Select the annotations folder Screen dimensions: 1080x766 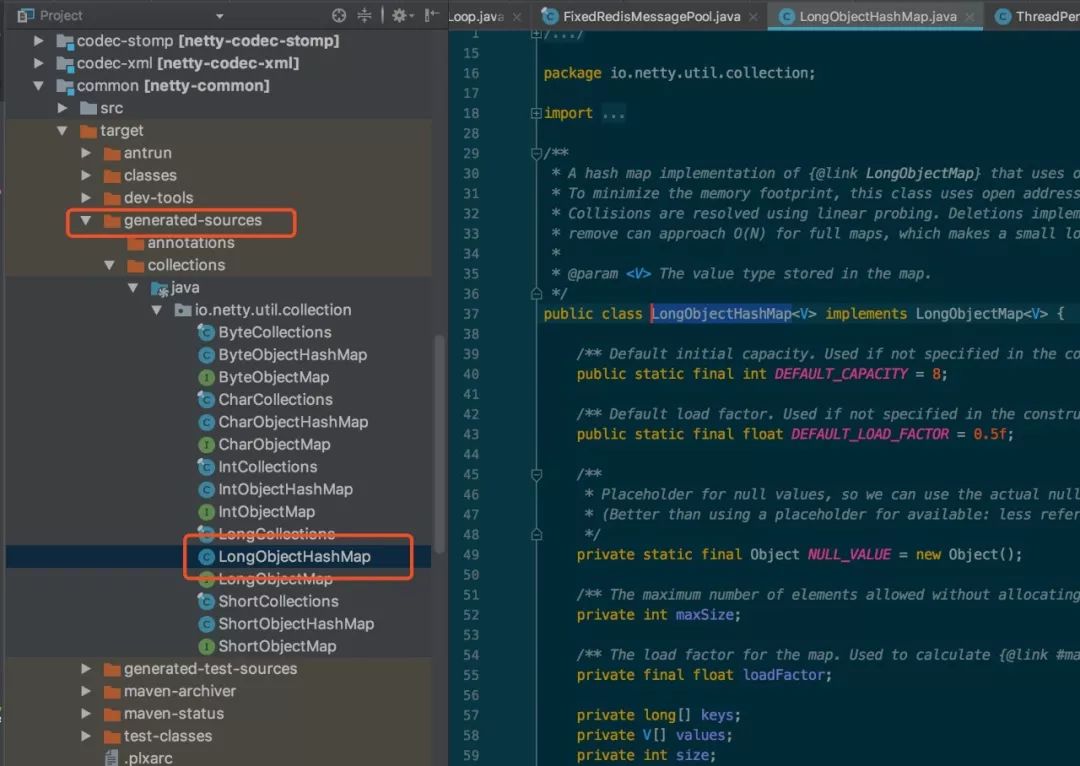pos(181,242)
